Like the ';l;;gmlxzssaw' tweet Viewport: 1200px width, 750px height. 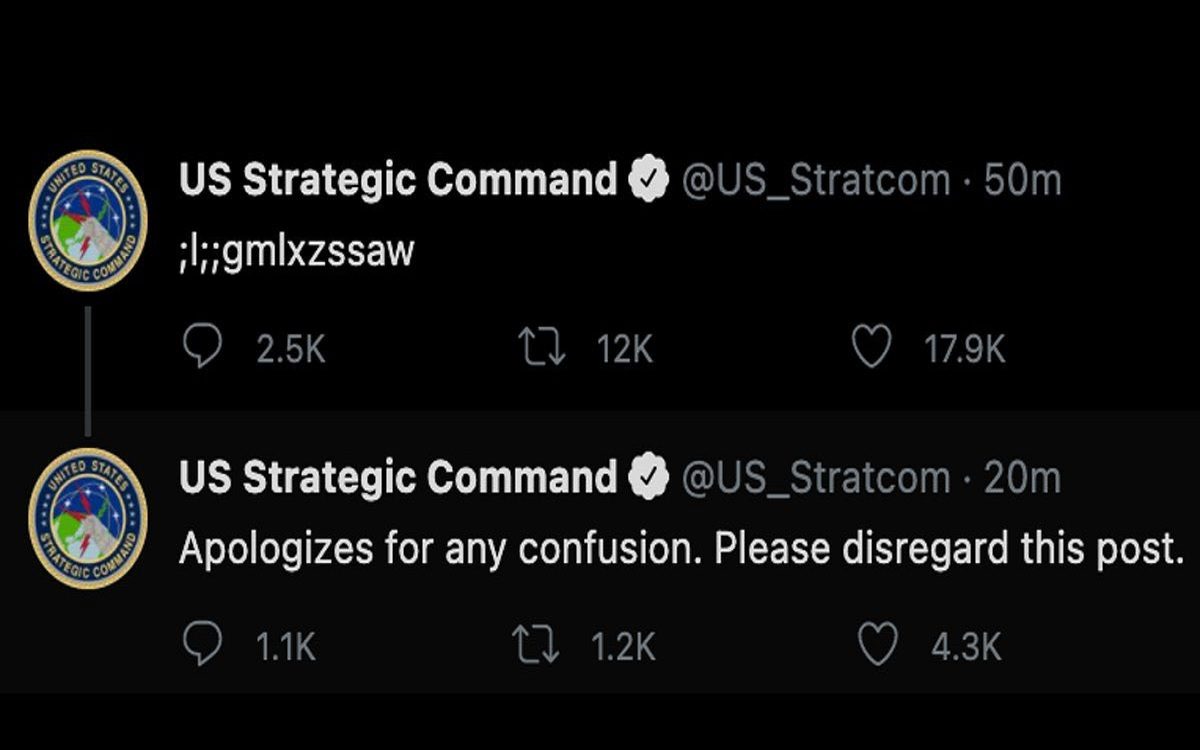[871, 348]
